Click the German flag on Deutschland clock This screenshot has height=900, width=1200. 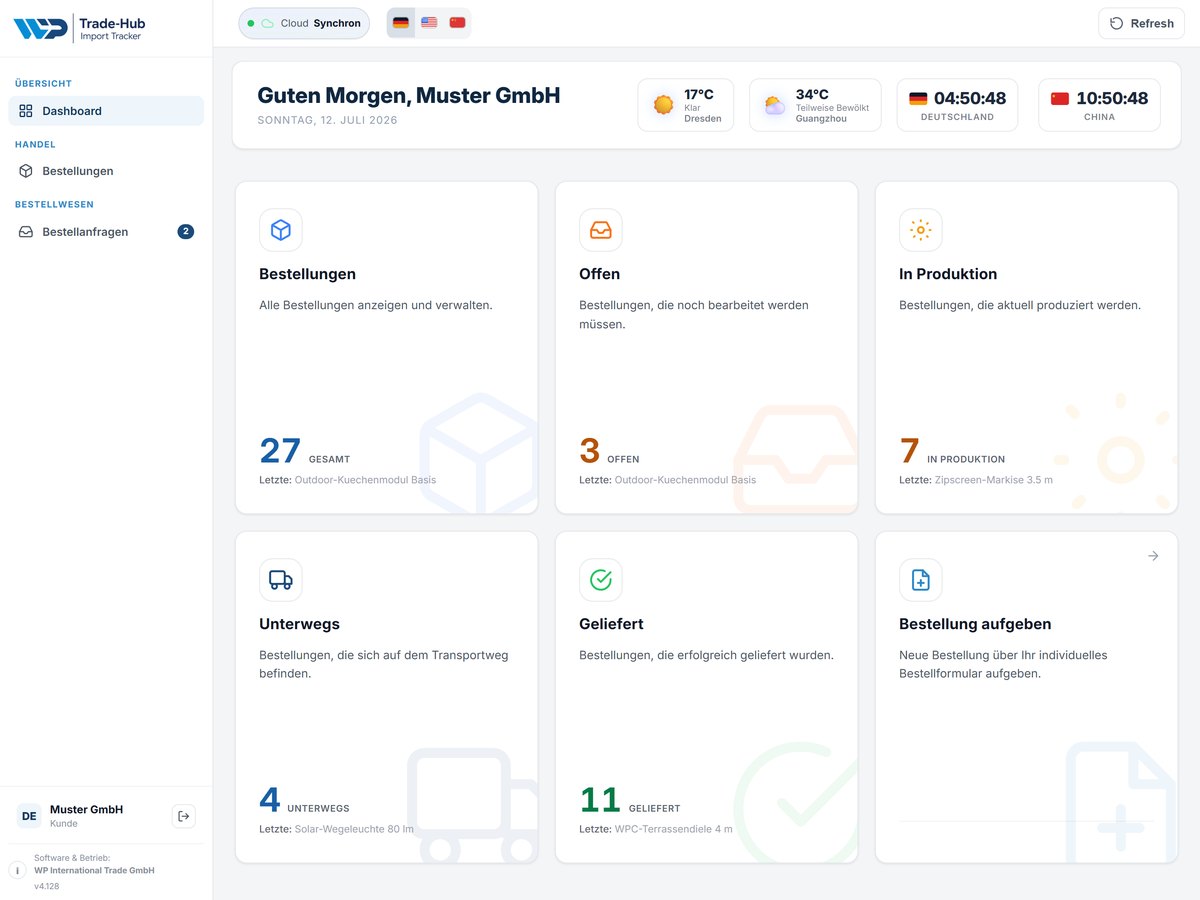coord(918,98)
